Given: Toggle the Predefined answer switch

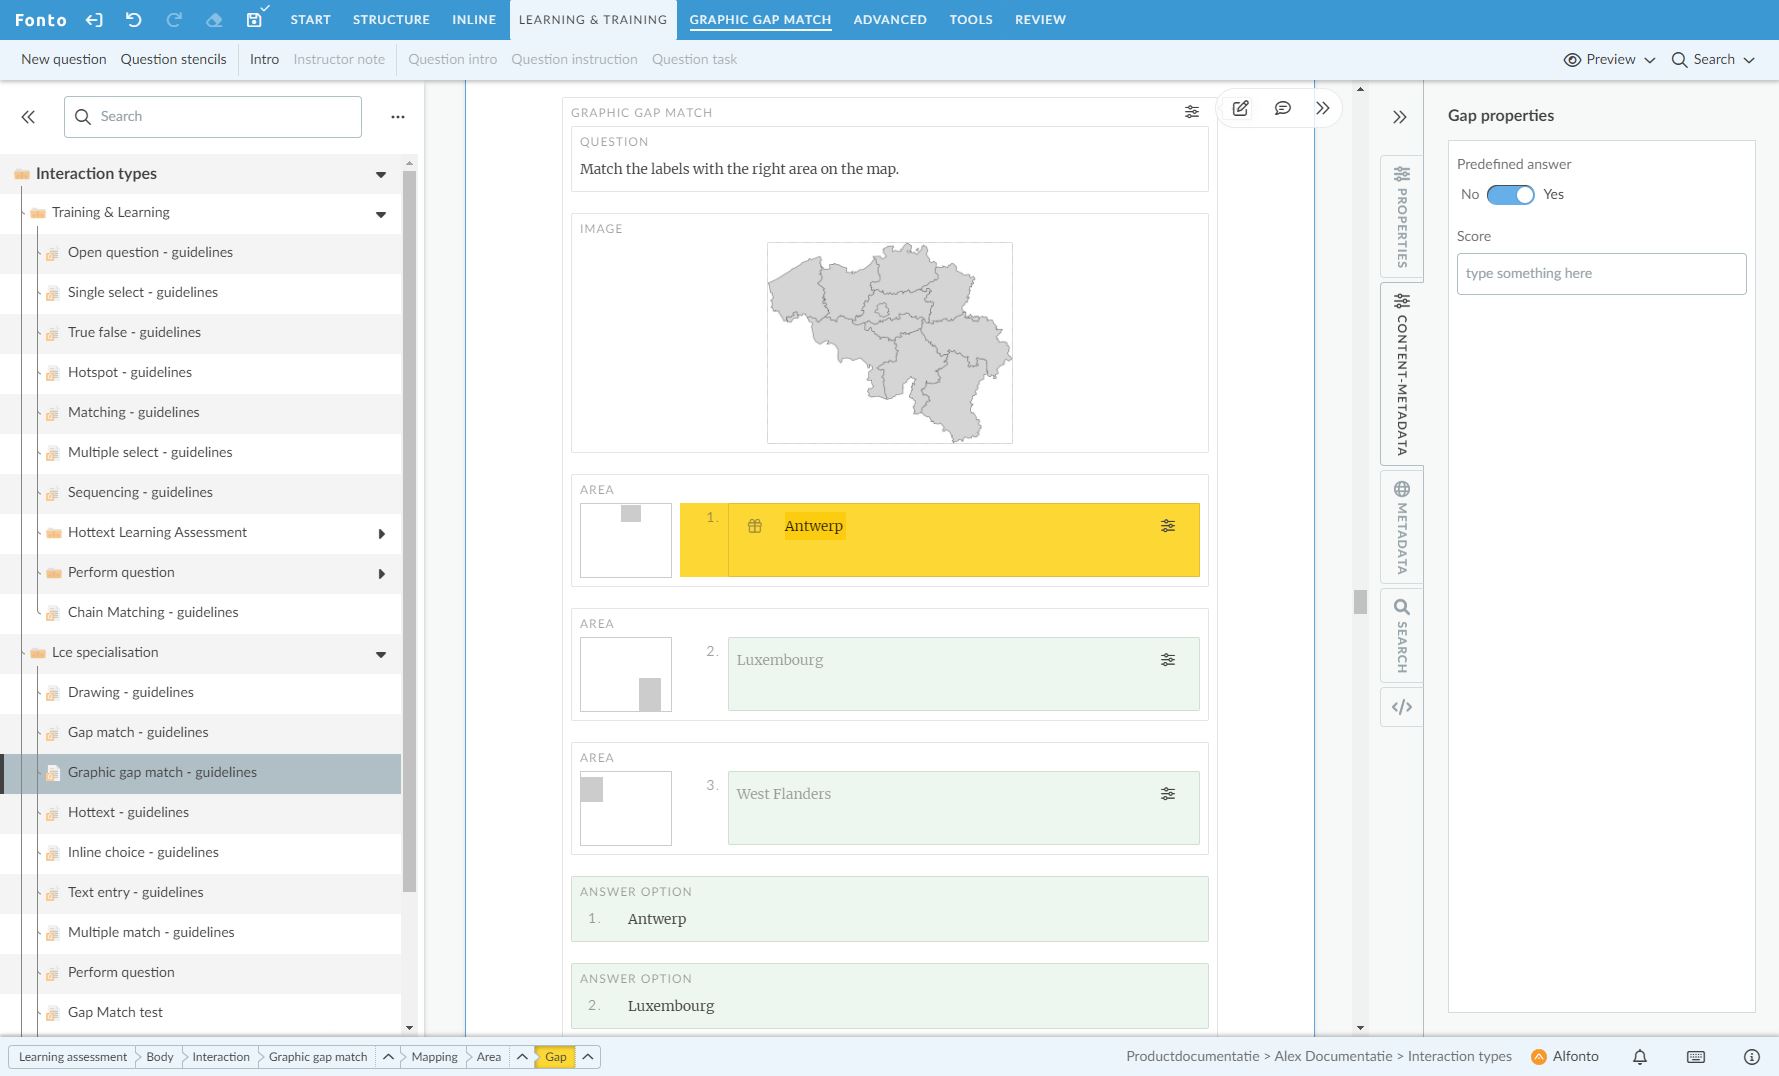Looking at the screenshot, I should tap(1510, 195).
